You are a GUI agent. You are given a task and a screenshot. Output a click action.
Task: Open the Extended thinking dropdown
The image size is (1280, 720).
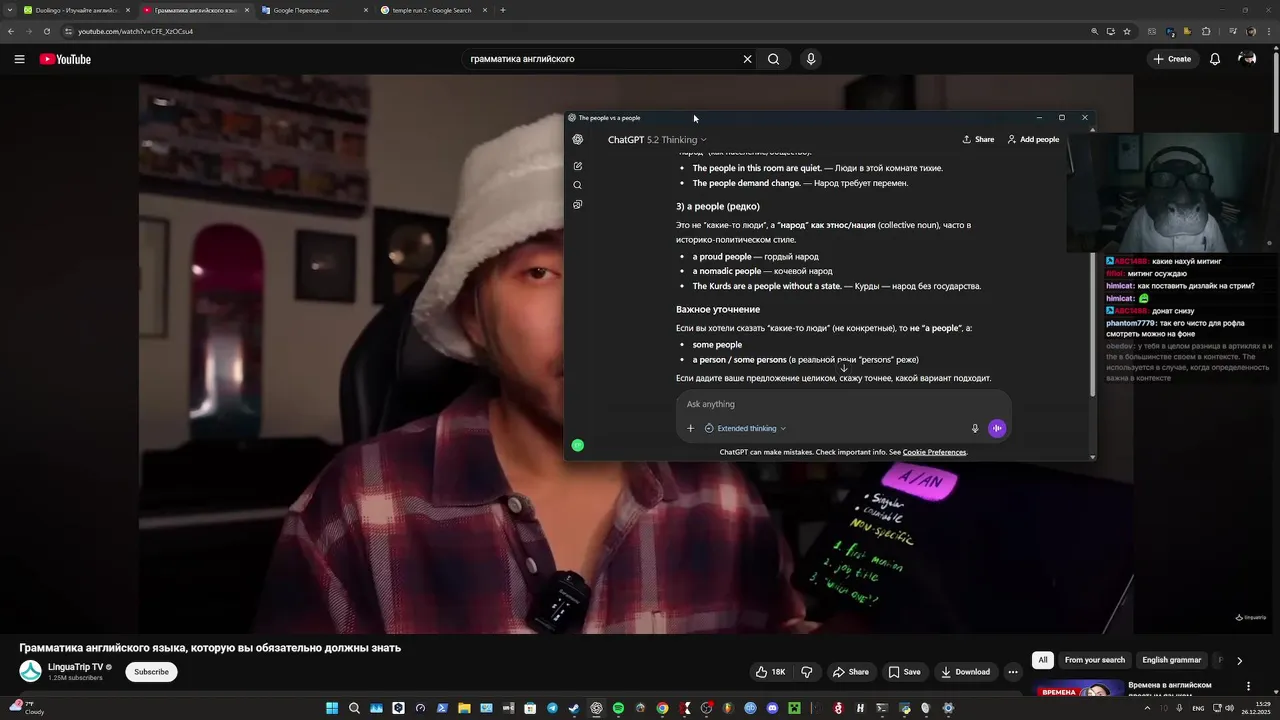745,428
